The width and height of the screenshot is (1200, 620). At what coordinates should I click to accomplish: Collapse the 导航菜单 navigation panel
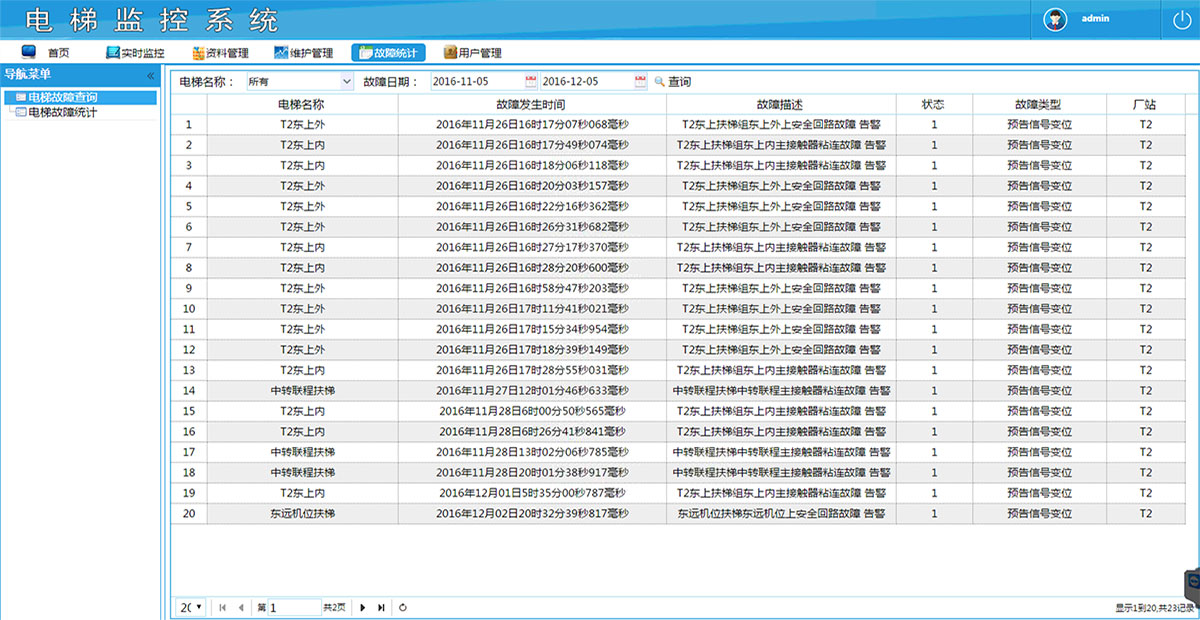(151, 75)
